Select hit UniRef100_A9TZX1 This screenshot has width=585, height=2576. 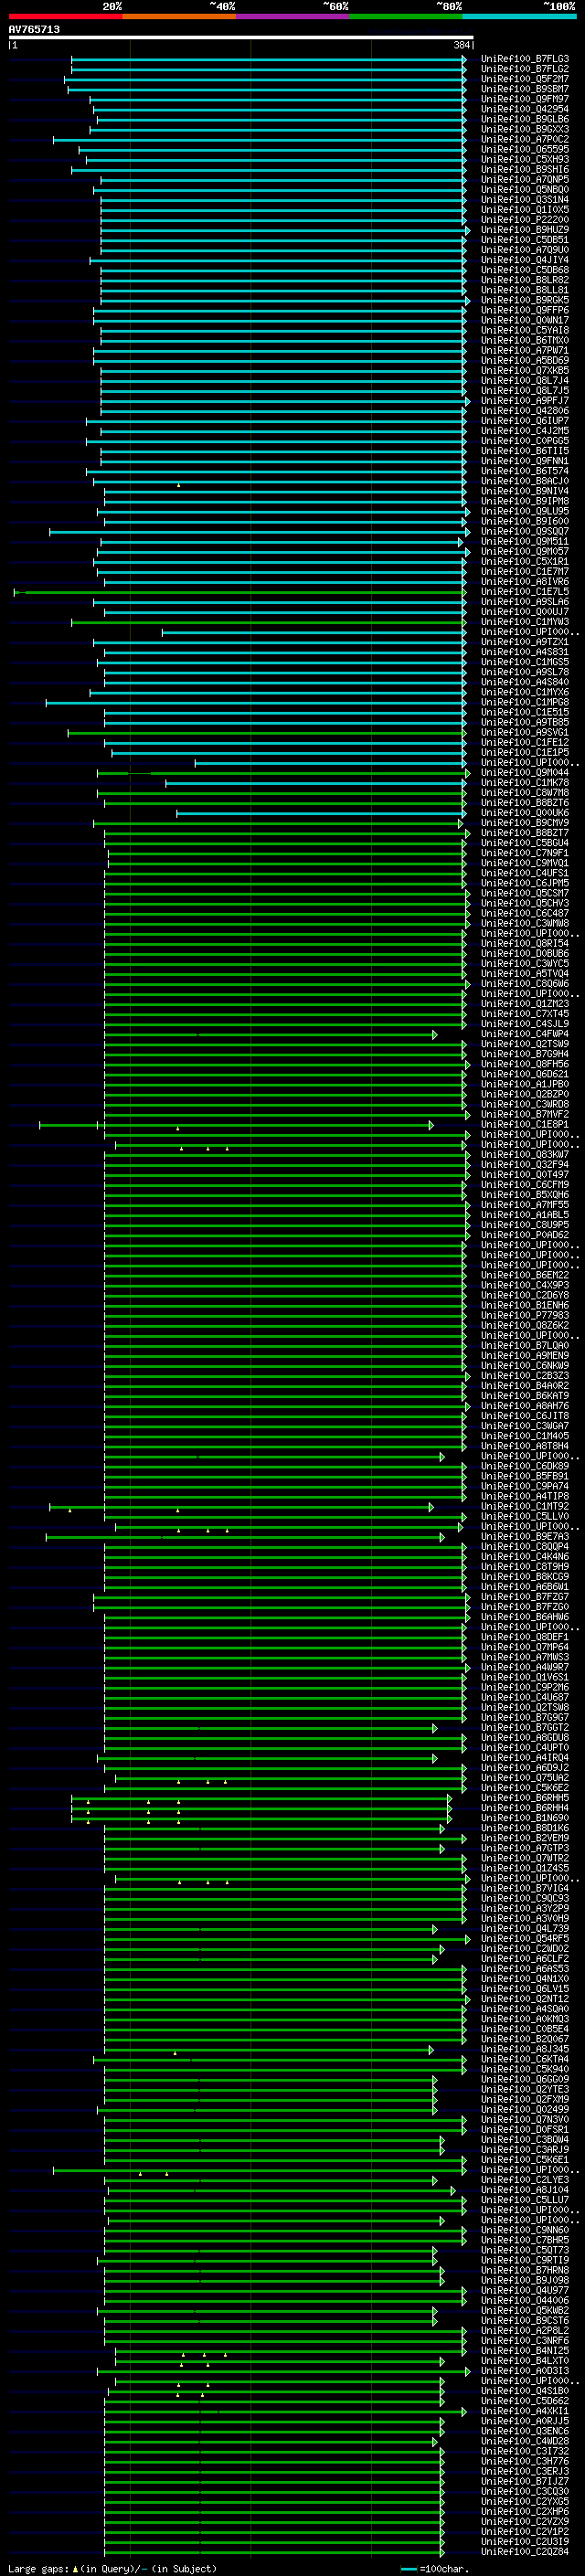click(x=525, y=641)
